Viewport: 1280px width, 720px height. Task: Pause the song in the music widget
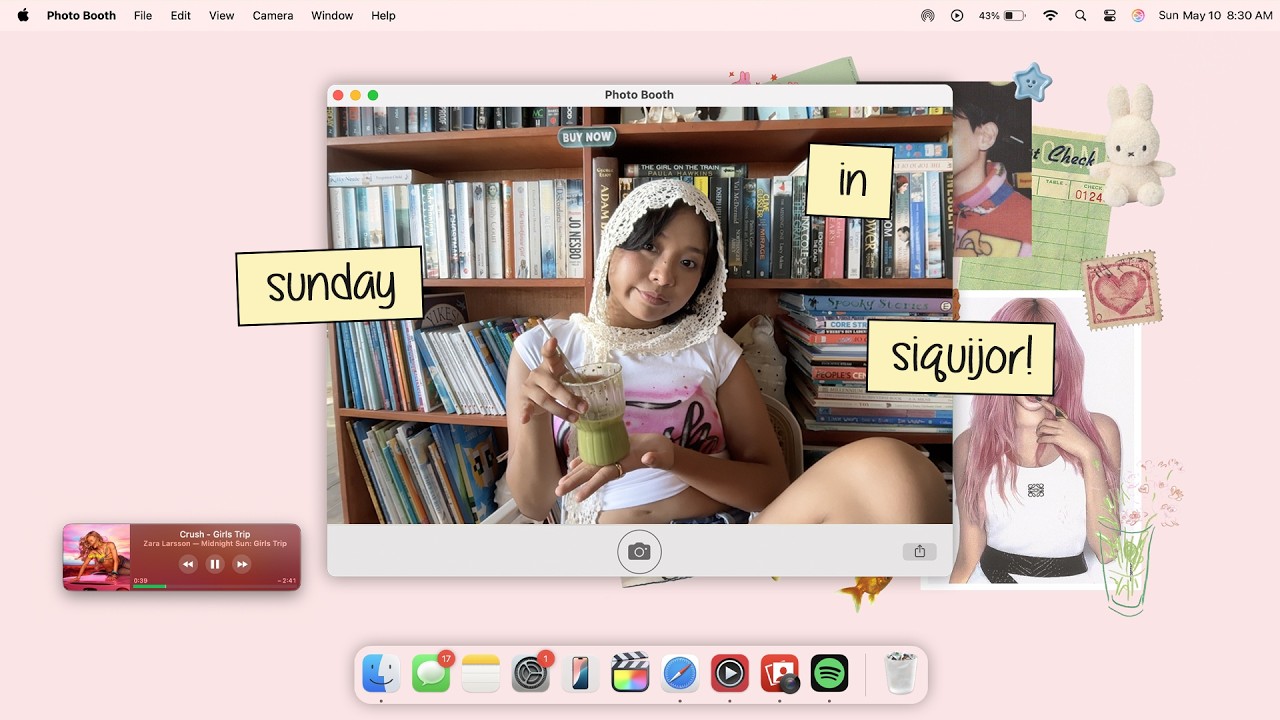coord(214,564)
